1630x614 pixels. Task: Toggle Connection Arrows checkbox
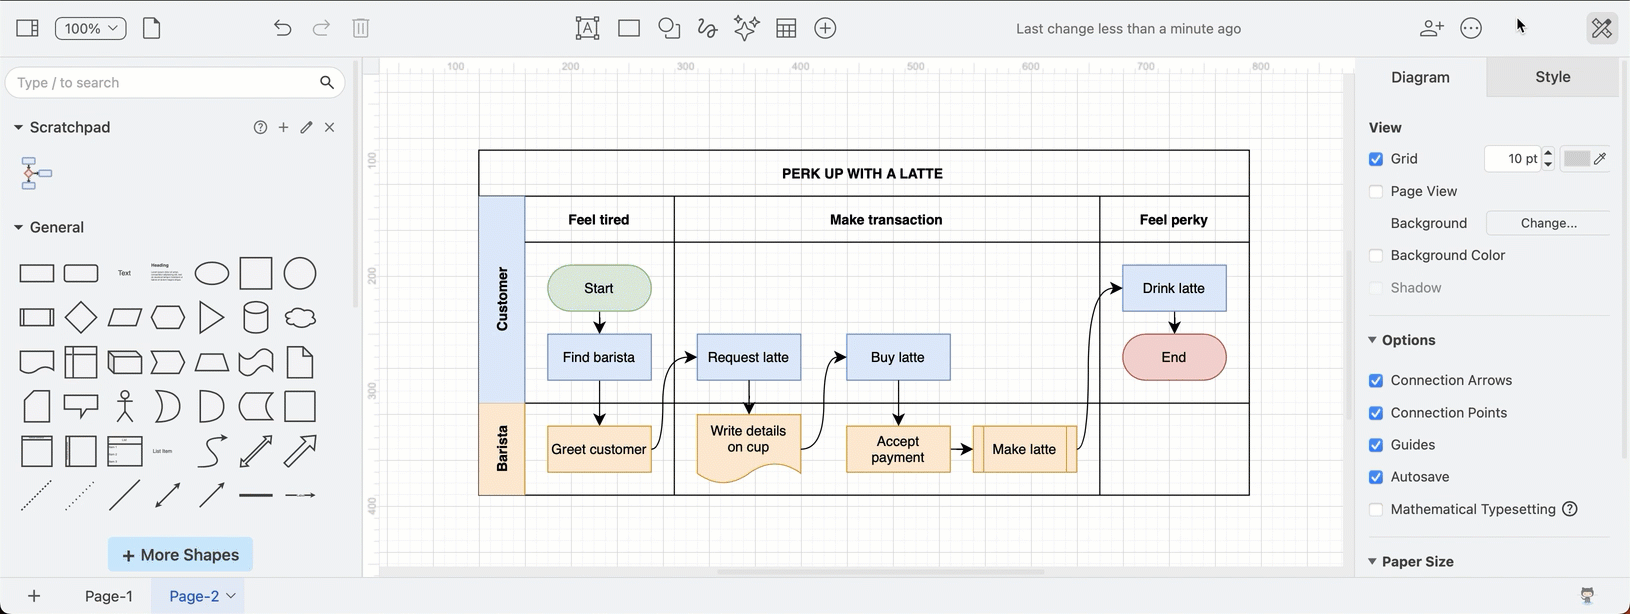point(1376,380)
